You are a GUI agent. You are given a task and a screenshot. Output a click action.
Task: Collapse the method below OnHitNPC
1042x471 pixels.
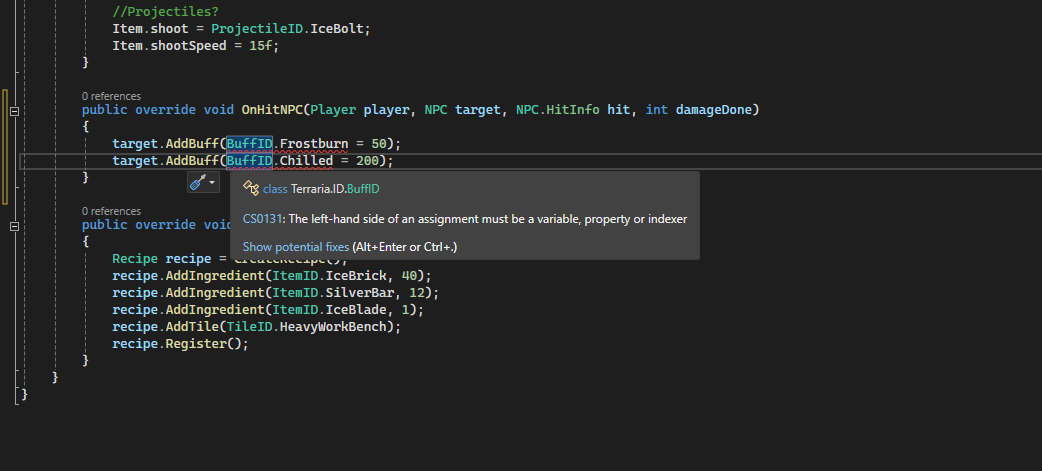[x=14, y=227]
